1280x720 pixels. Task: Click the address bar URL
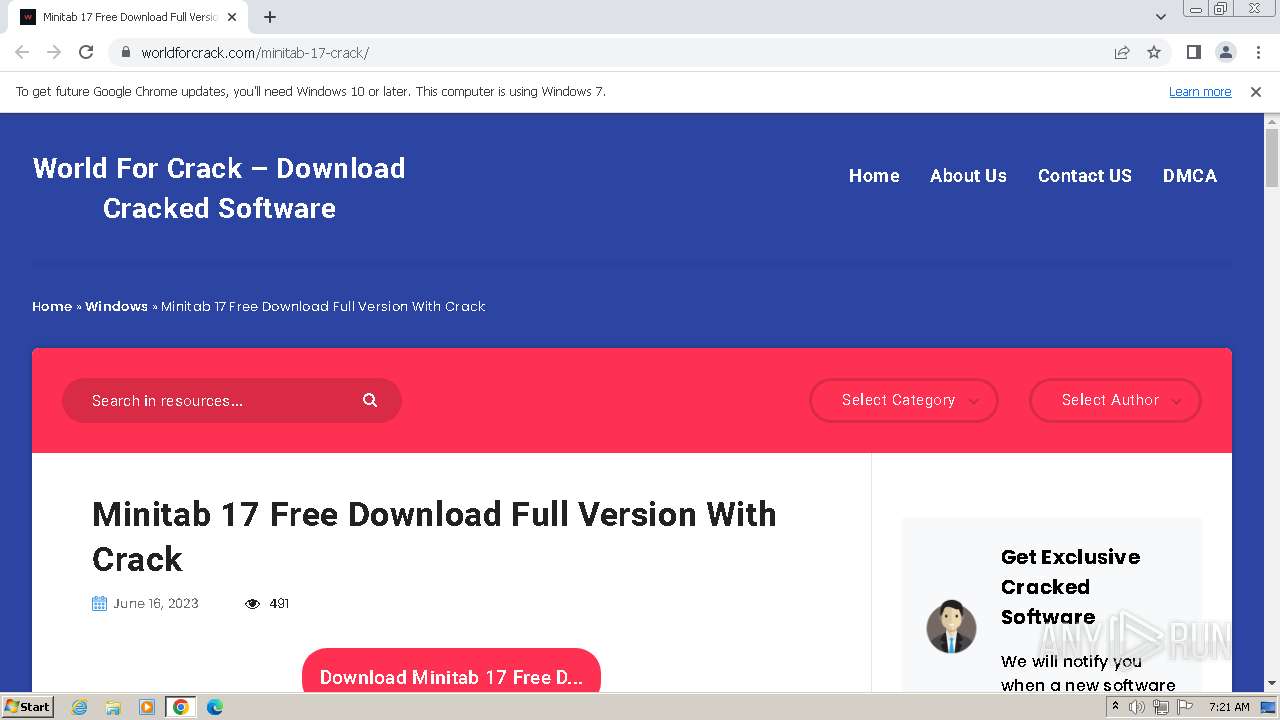(x=255, y=52)
